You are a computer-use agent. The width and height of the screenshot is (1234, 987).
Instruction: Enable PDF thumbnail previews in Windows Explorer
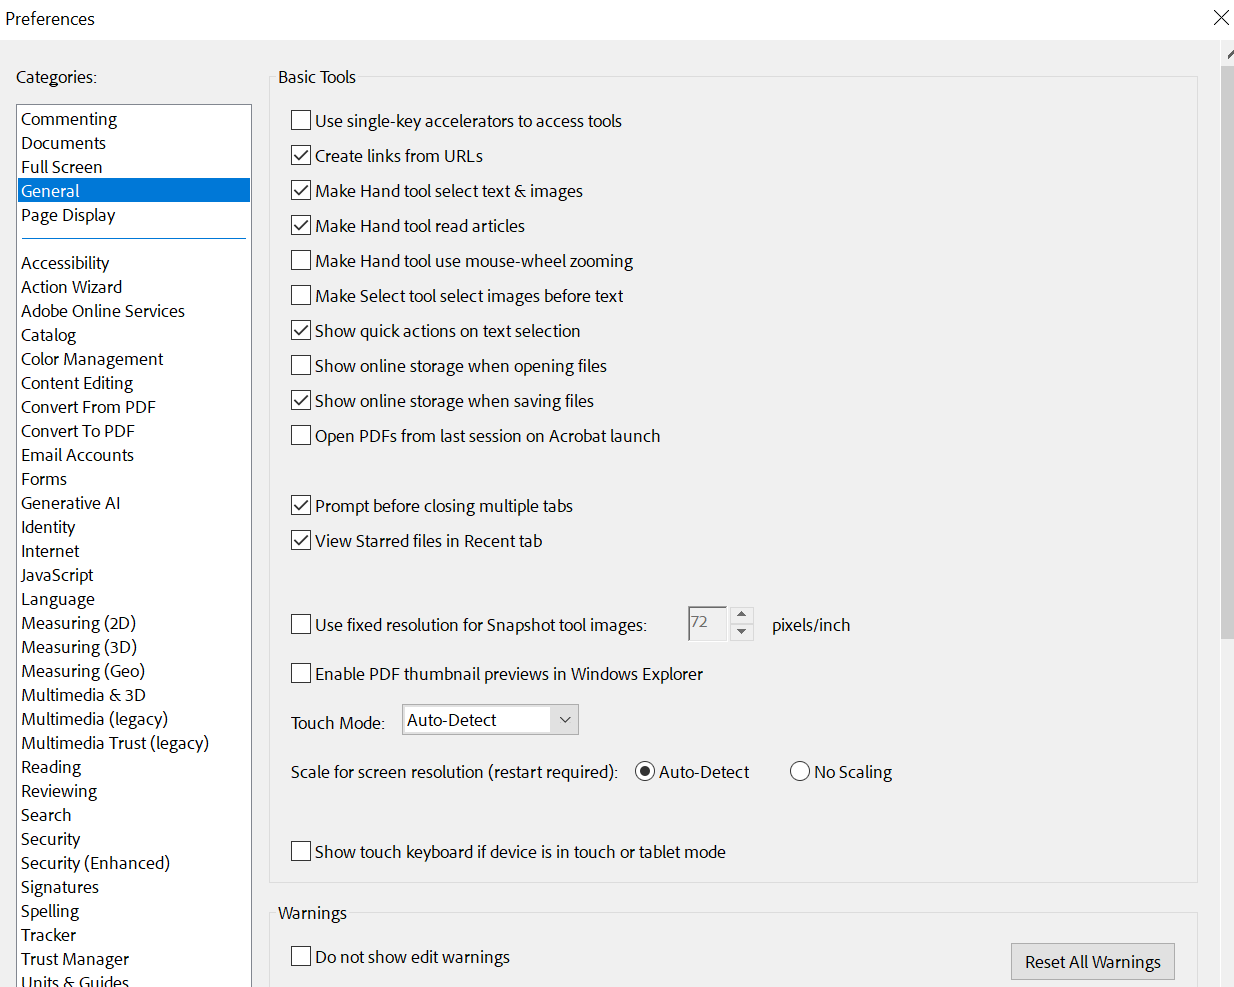301,673
